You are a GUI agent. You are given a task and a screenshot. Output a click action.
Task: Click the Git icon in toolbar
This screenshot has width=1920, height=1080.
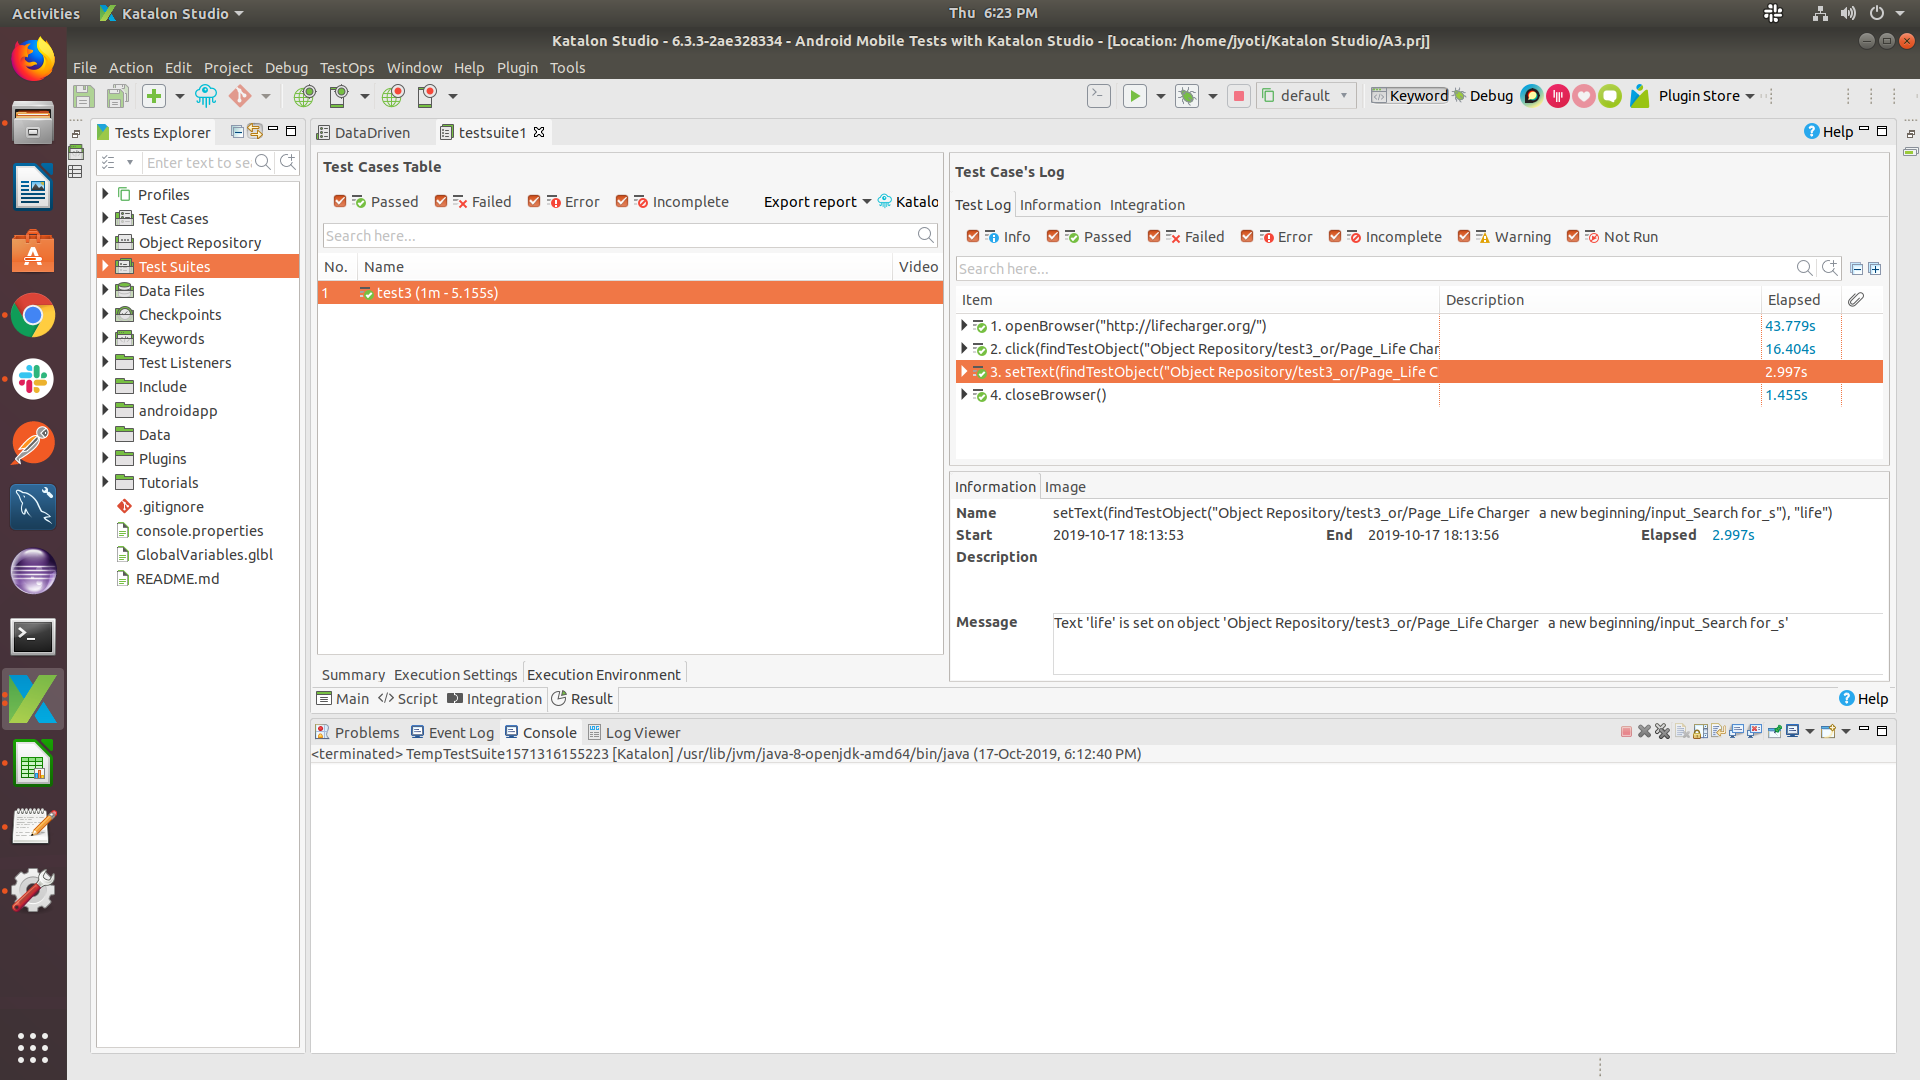click(240, 96)
